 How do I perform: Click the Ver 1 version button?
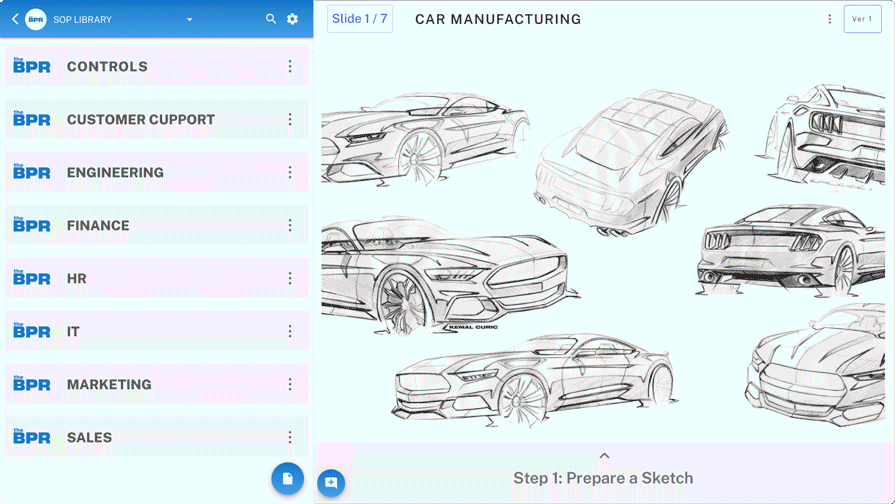click(x=862, y=19)
